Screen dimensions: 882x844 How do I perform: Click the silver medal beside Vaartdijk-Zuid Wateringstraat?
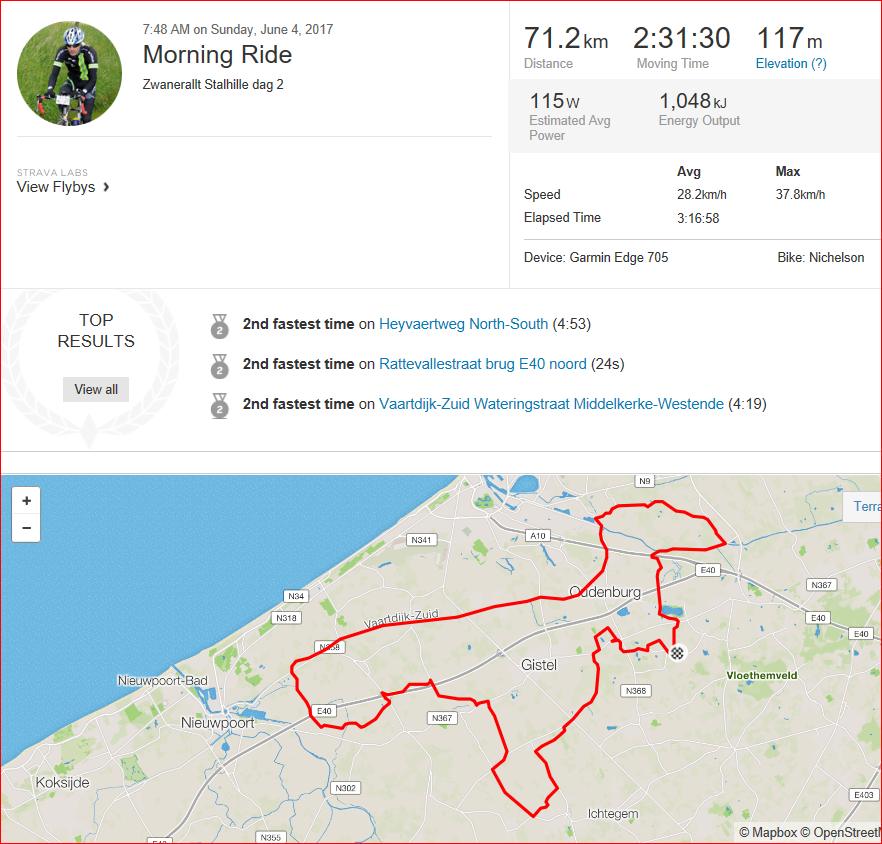pyautogui.click(x=219, y=406)
